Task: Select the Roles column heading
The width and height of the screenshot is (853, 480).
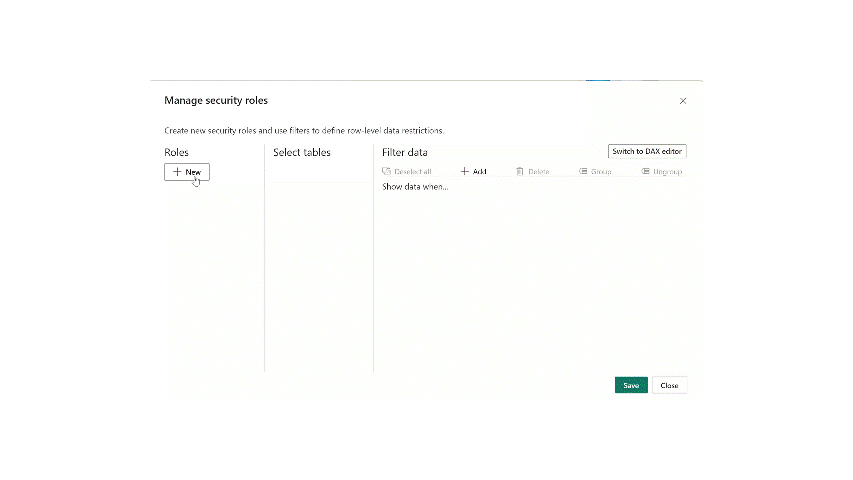Action: point(176,152)
